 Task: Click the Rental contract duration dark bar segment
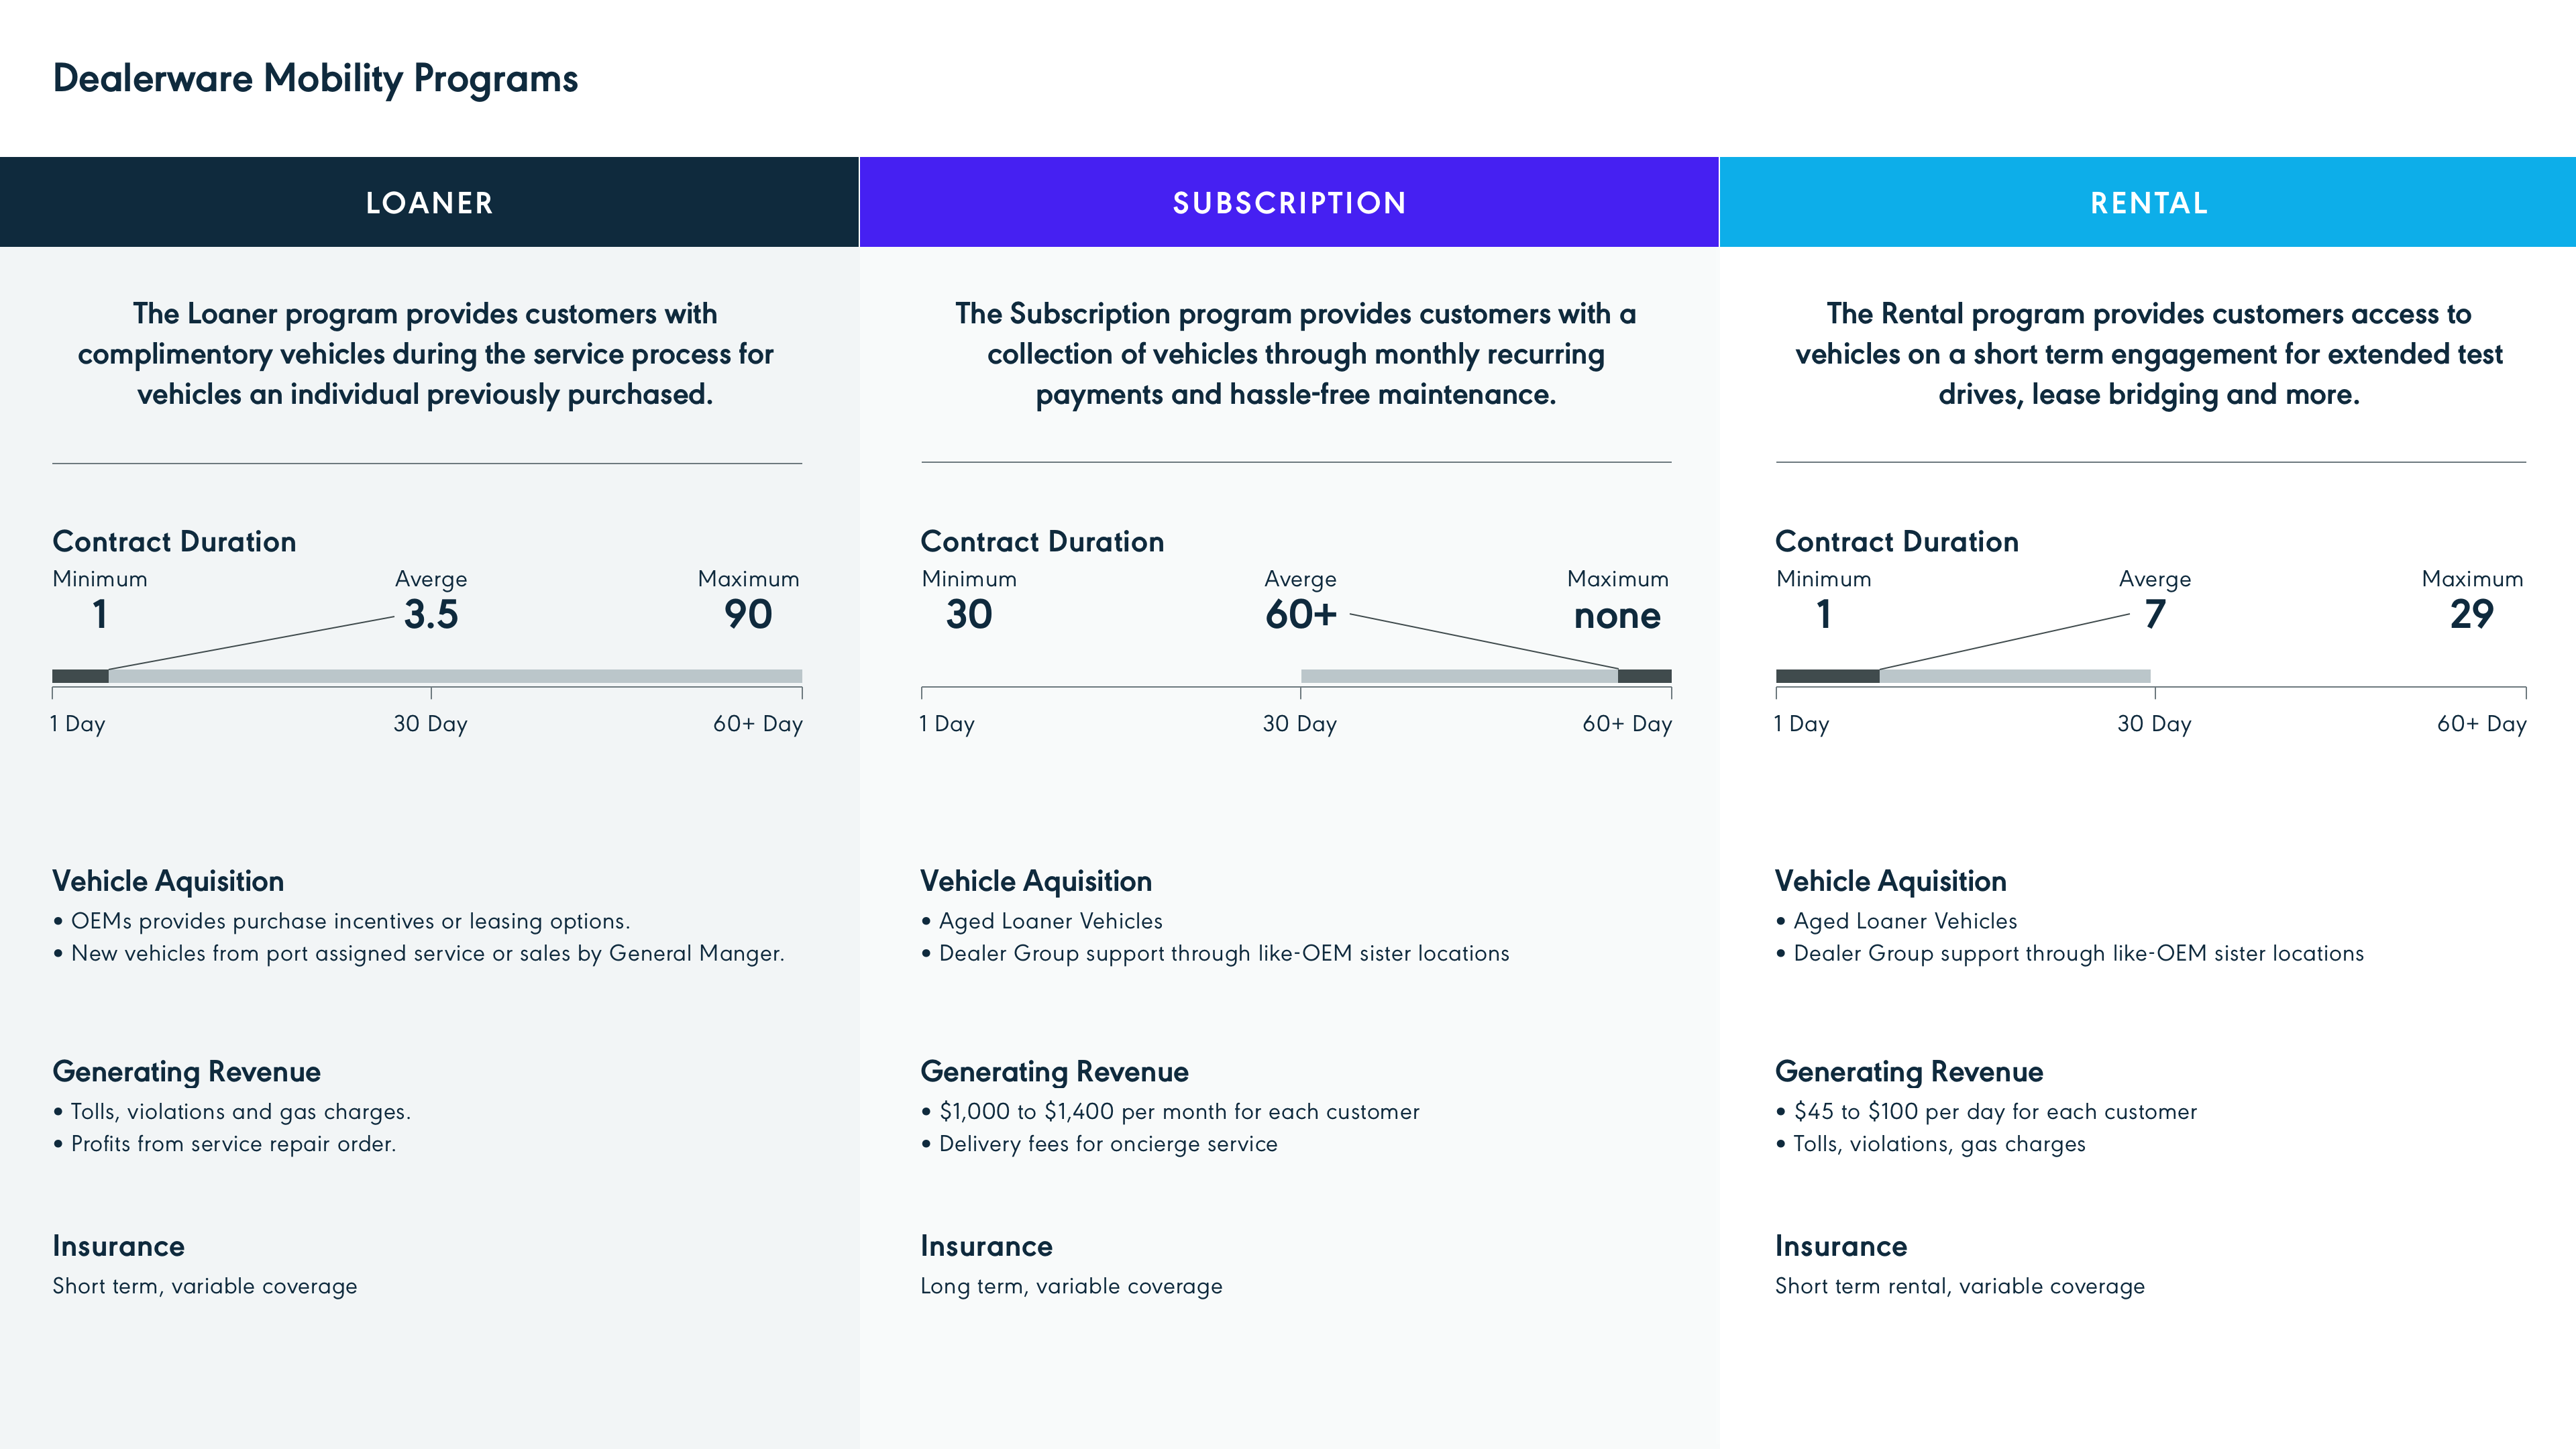pos(1827,676)
